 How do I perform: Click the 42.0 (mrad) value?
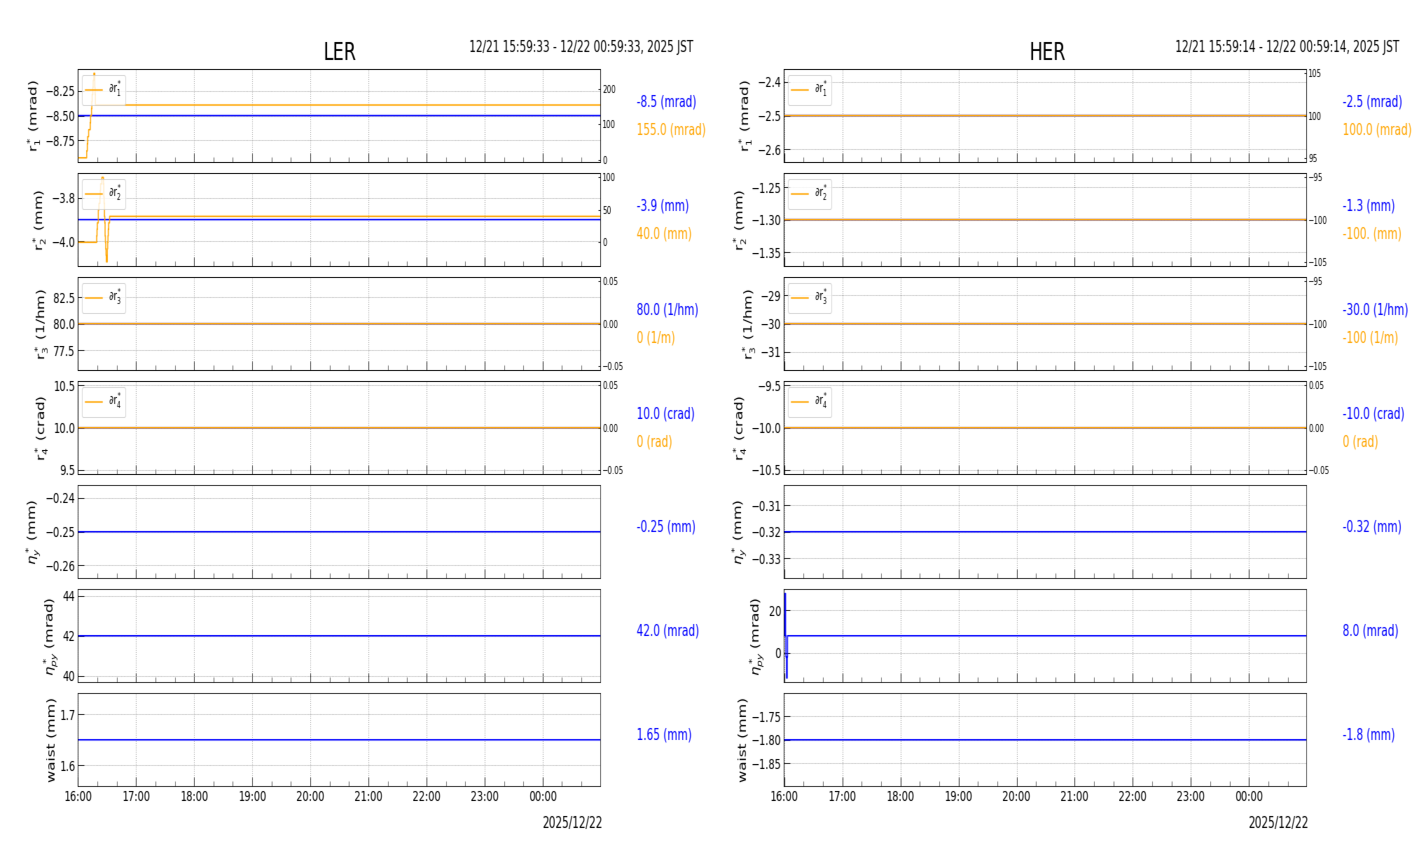click(x=667, y=631)
